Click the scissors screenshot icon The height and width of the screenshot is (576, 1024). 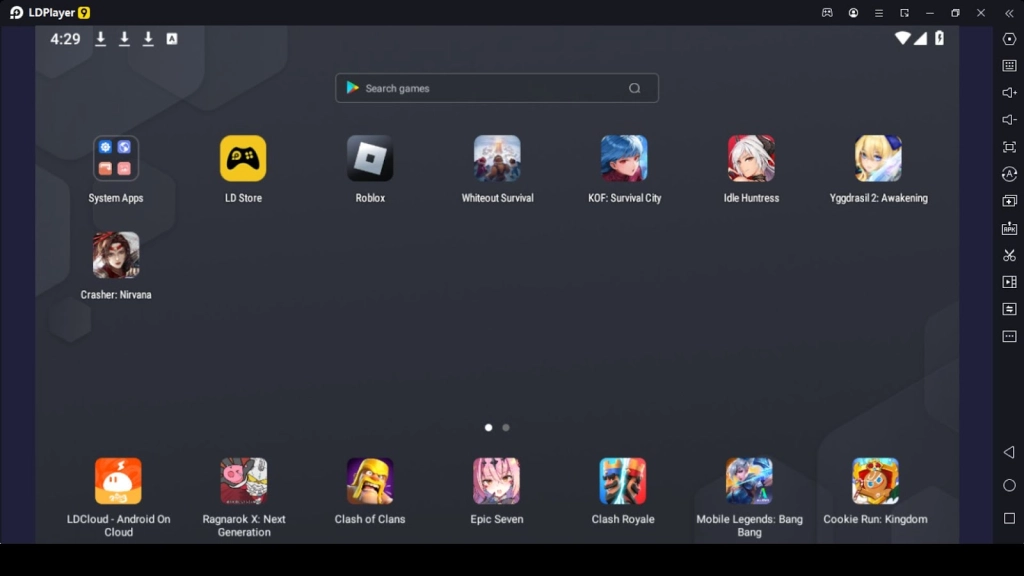[1009, 255]
